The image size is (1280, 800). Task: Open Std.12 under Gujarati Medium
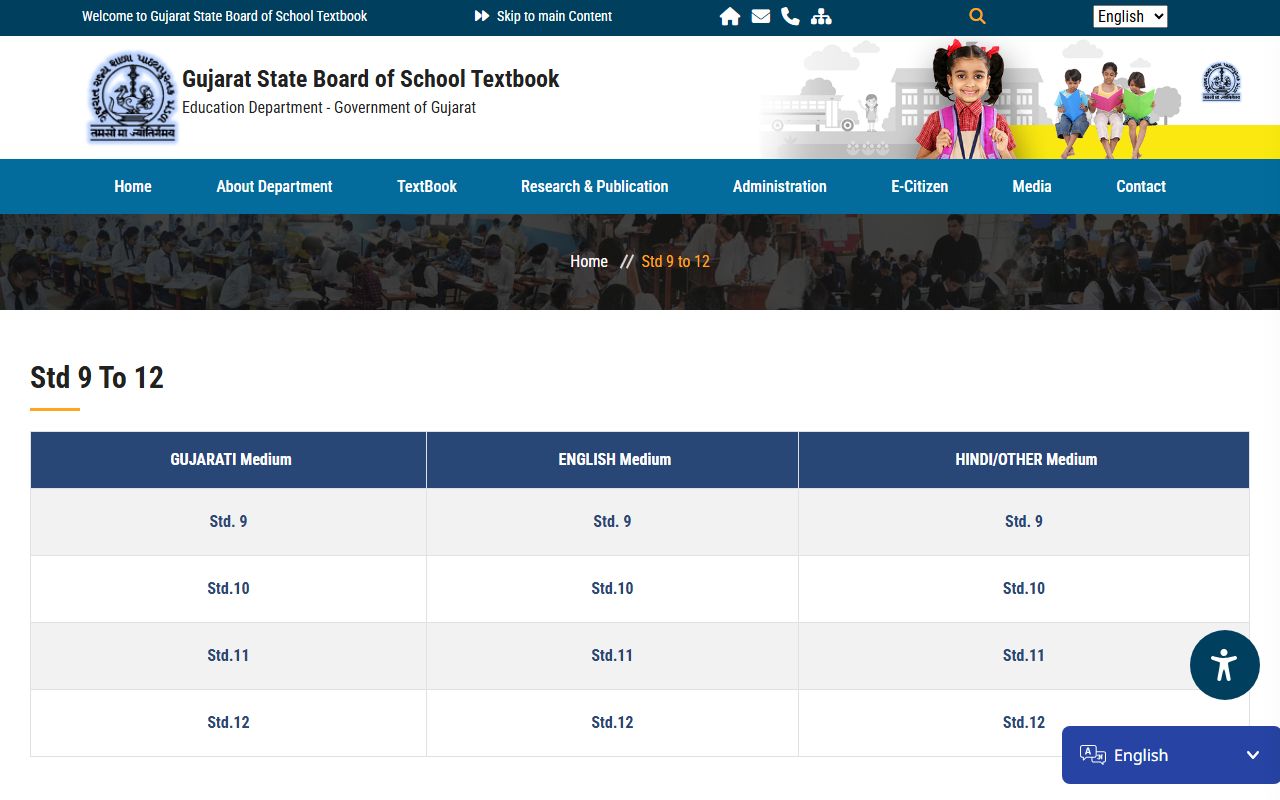228,722
